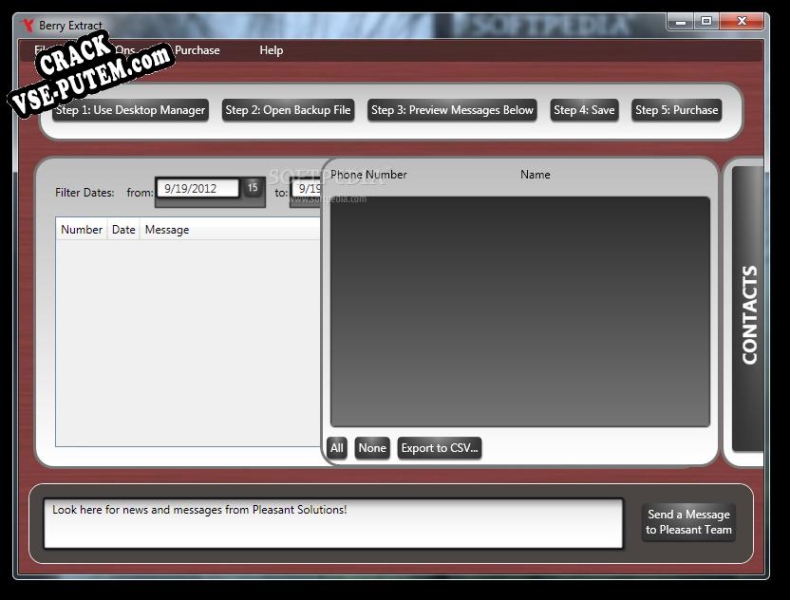Send a Message to Pleasant Team
This screenshot has width=790, height=600.
[x=688, y=522]
